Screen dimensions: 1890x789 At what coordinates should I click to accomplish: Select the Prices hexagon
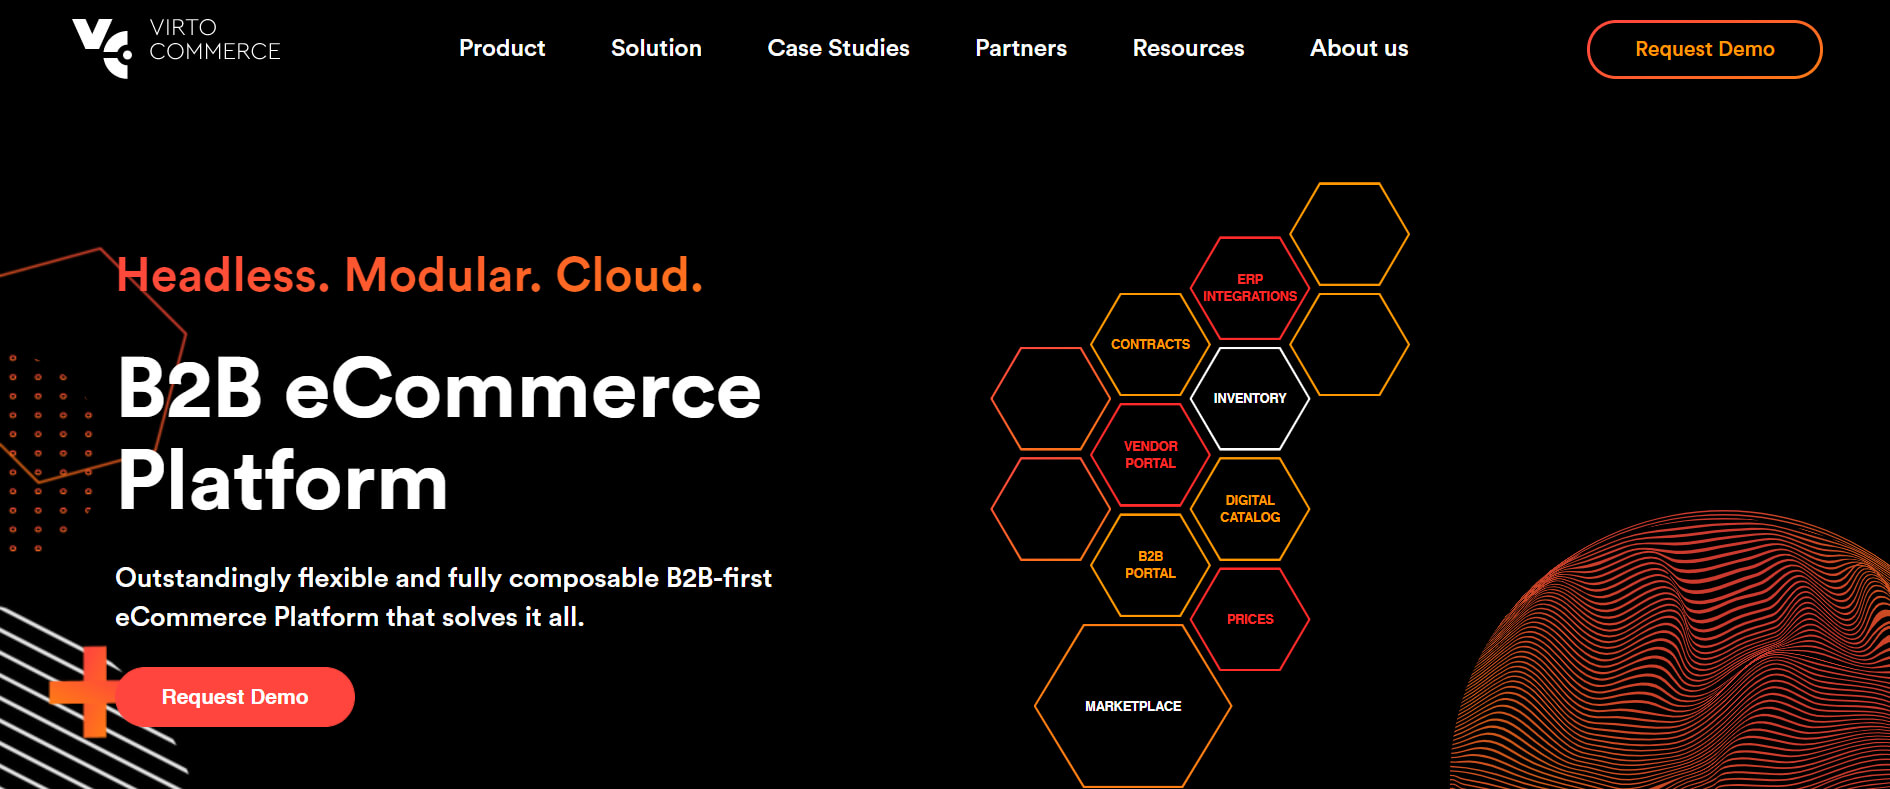(1250, 619)
